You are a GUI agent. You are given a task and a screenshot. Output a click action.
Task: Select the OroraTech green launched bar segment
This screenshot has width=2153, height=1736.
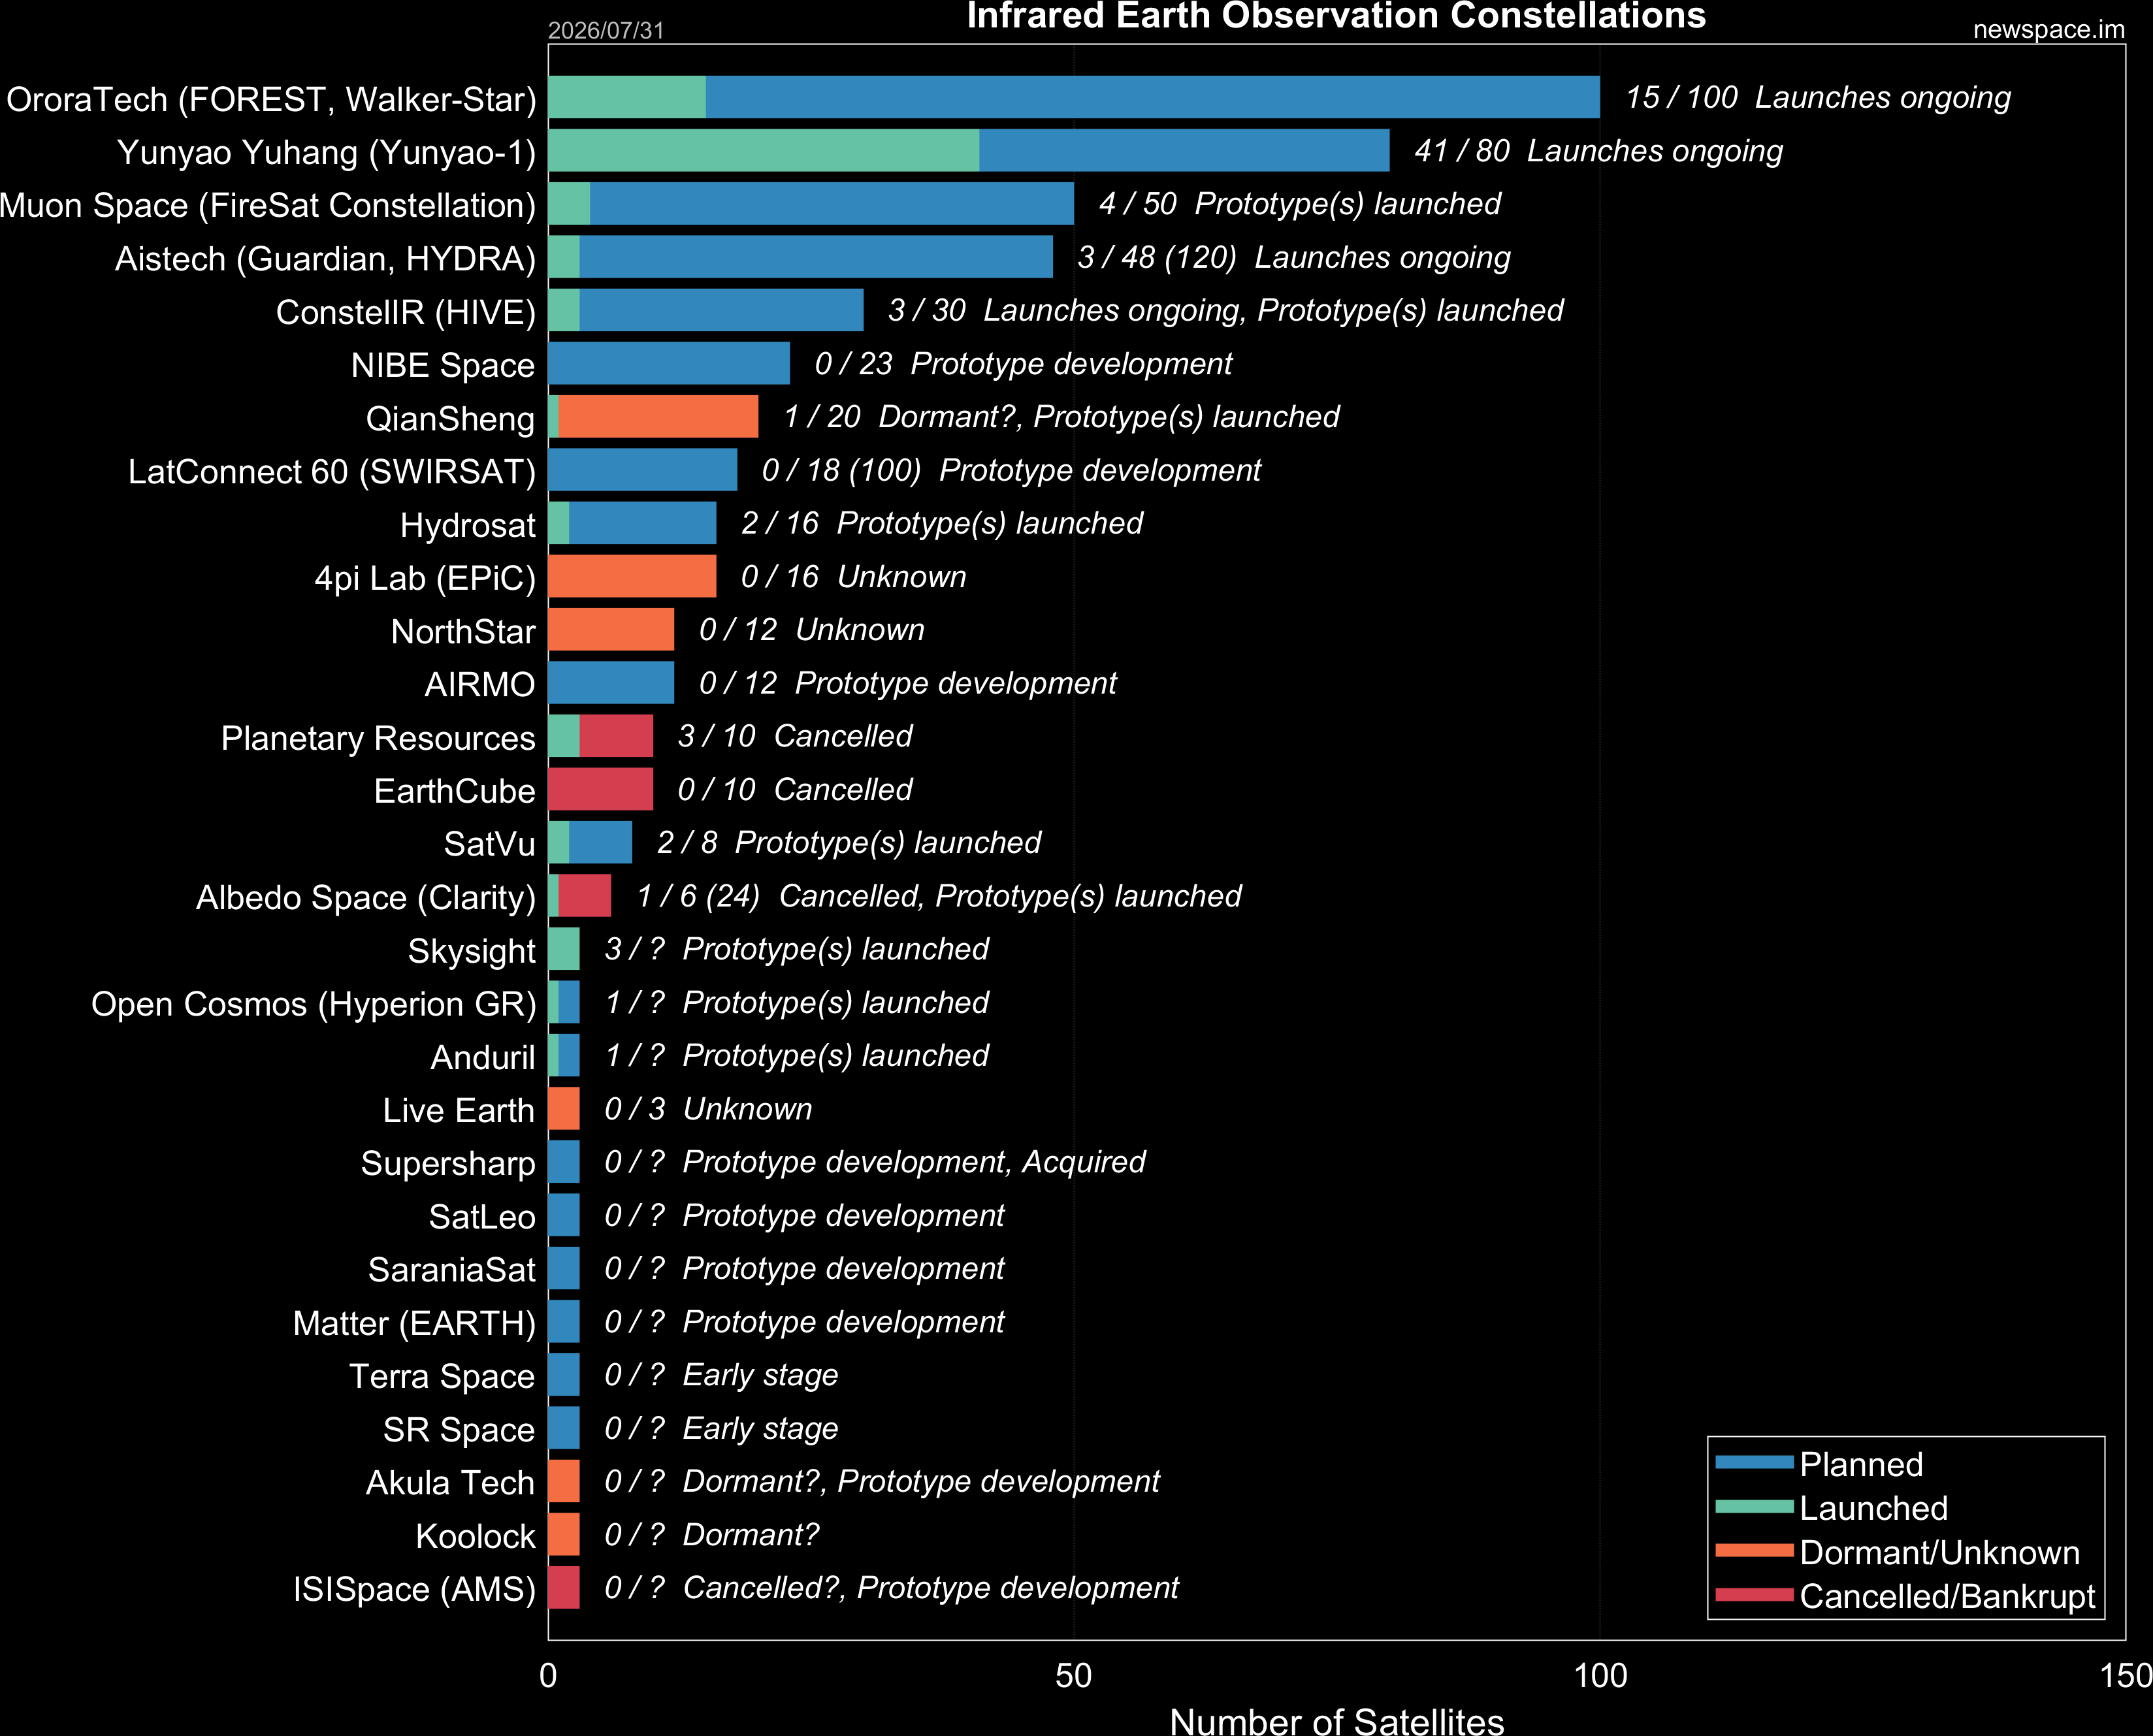(x=627, y=97)
